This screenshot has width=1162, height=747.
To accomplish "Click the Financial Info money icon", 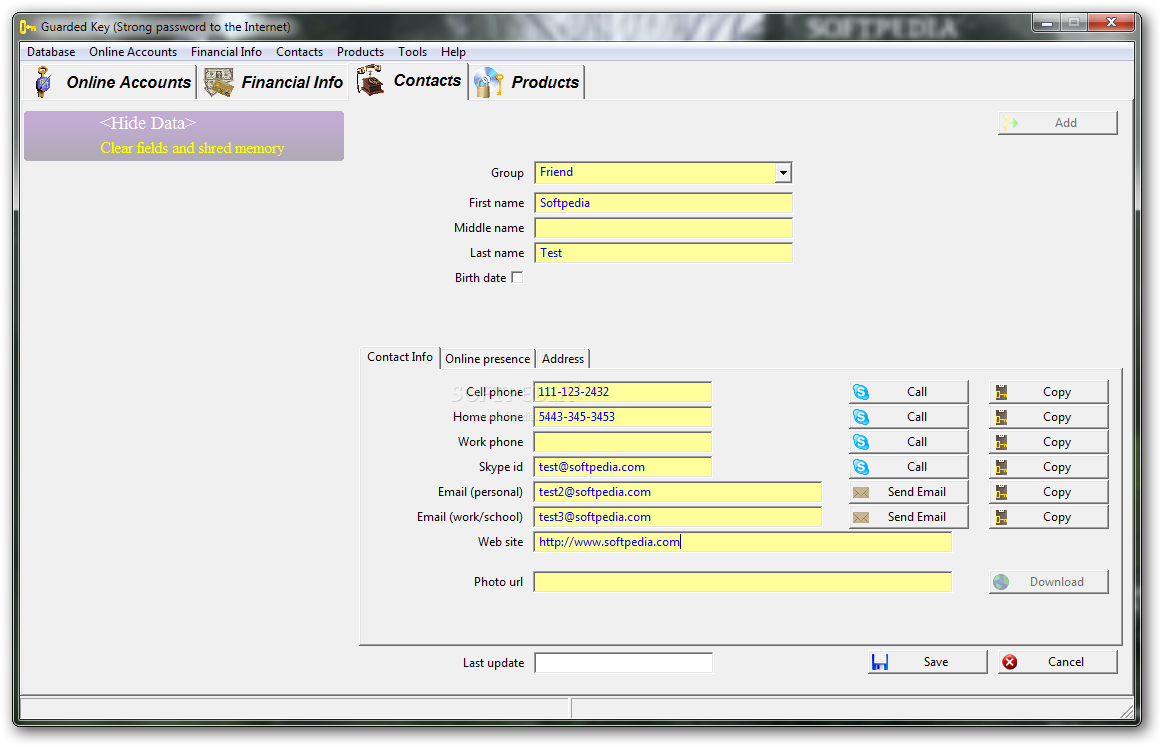I will (219, 82).
